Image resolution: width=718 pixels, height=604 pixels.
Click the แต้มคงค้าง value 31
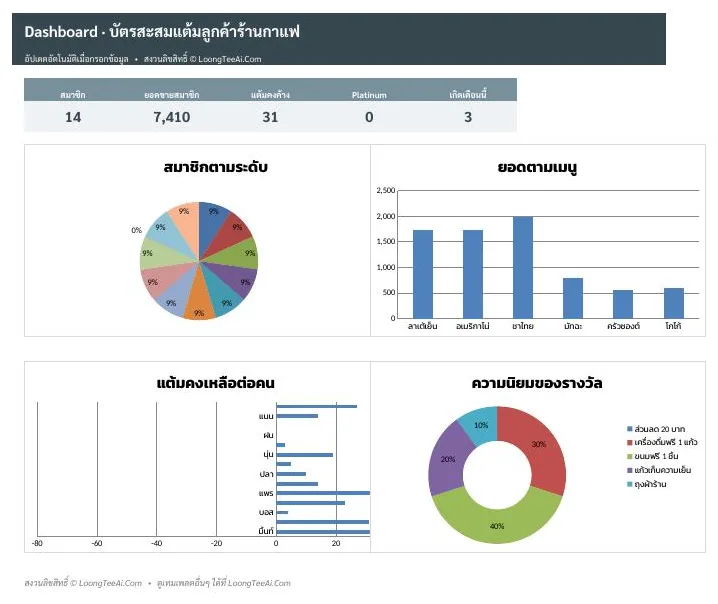pos(270,117)
